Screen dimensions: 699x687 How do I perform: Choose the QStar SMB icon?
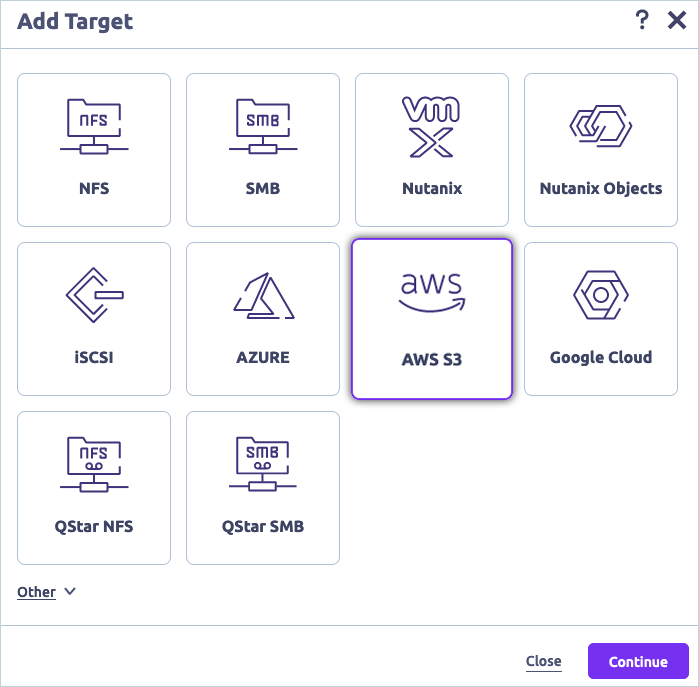click(263, 465)
